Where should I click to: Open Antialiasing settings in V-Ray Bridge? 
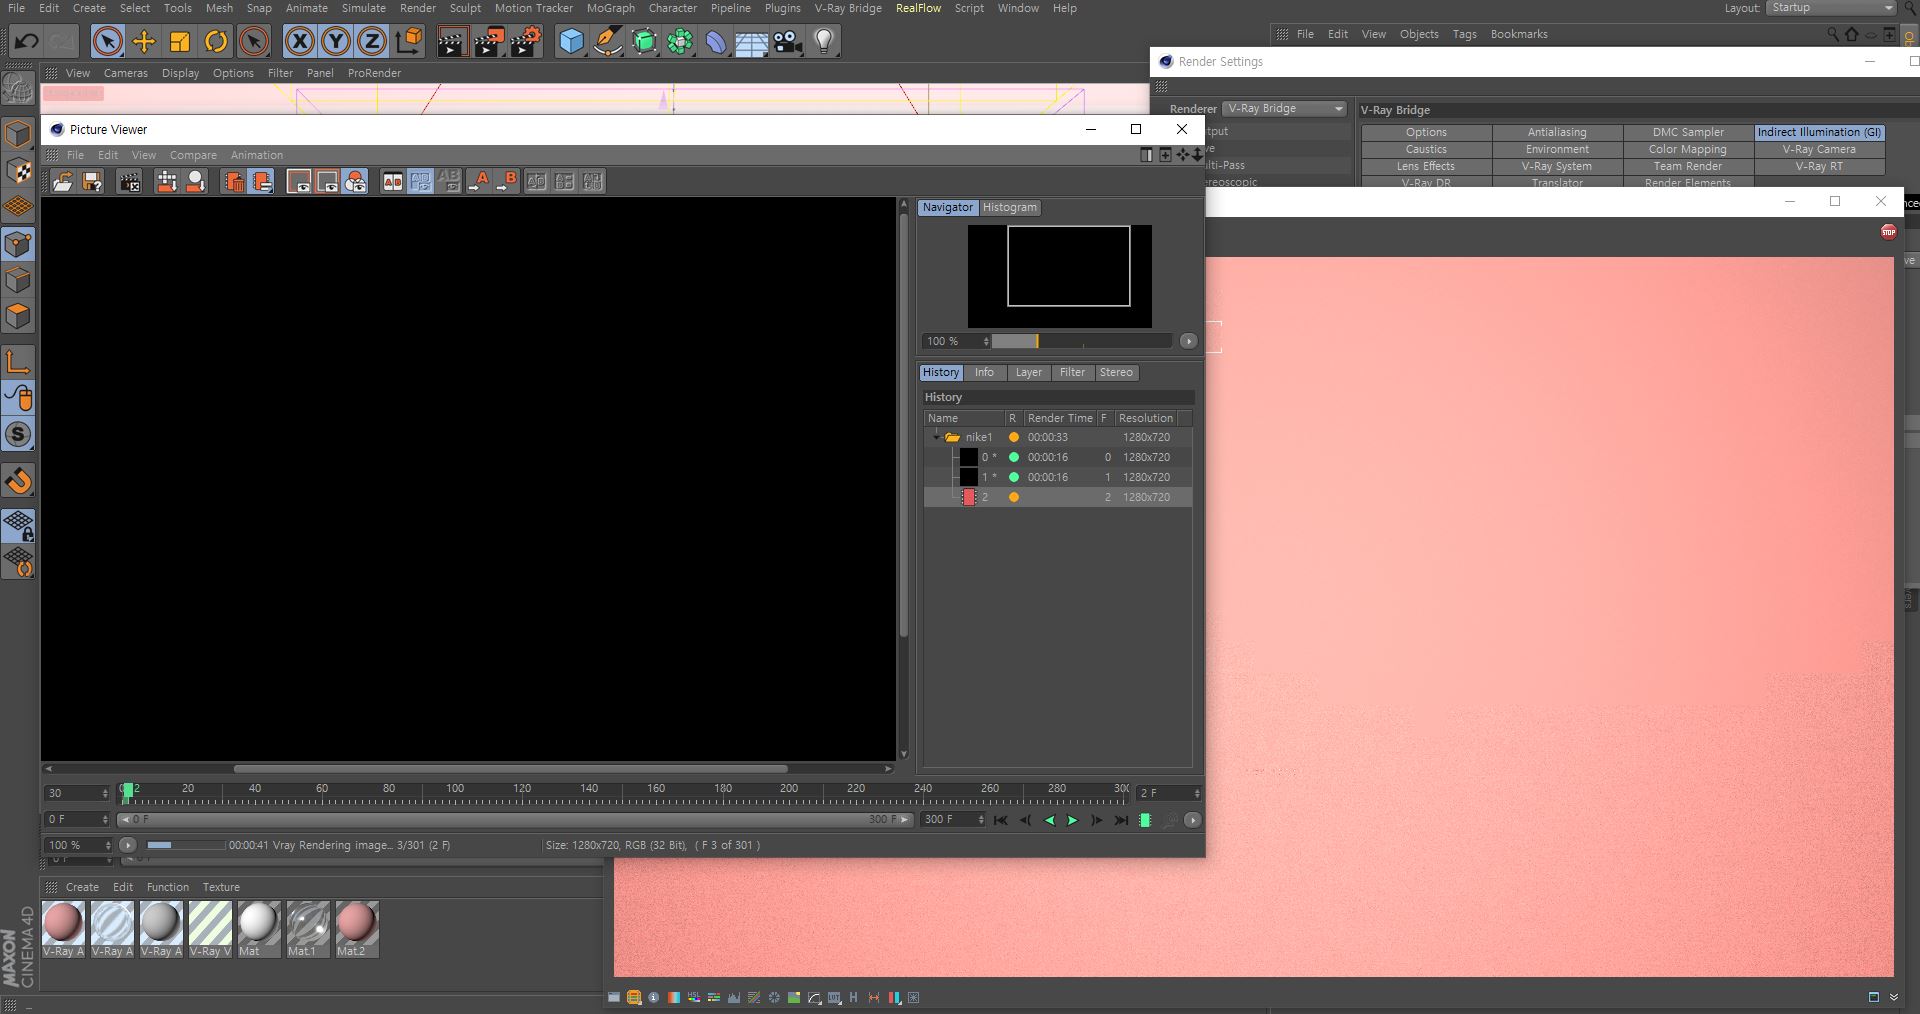[1557, 132]
